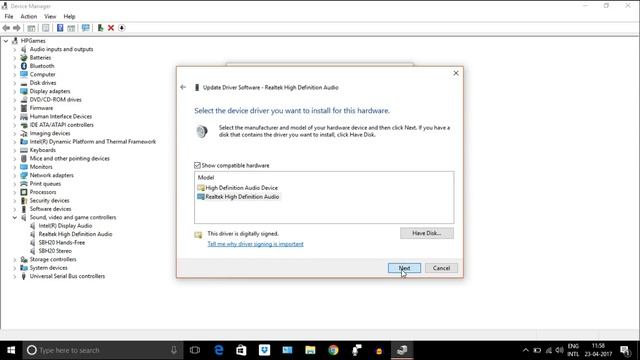Select the Imaging devices category
This screenshot has height=360, width=640.
pyautogui.click(x=50, y=133)
